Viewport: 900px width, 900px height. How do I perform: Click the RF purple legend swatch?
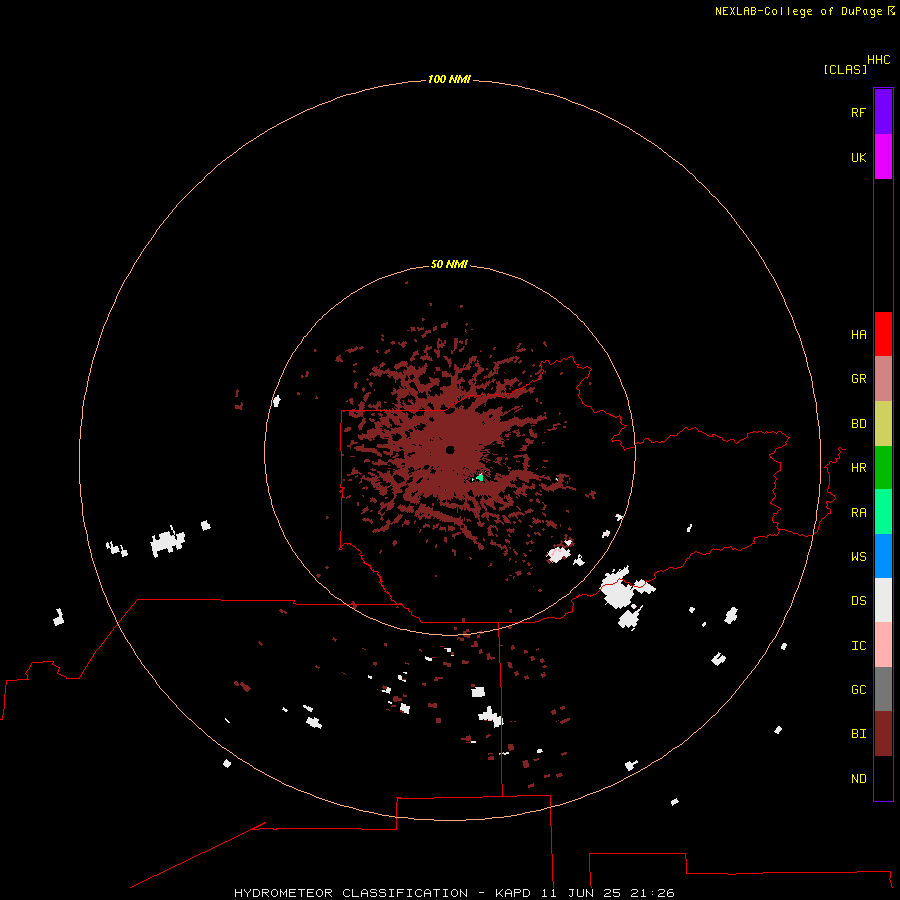[x=883, y=112]
